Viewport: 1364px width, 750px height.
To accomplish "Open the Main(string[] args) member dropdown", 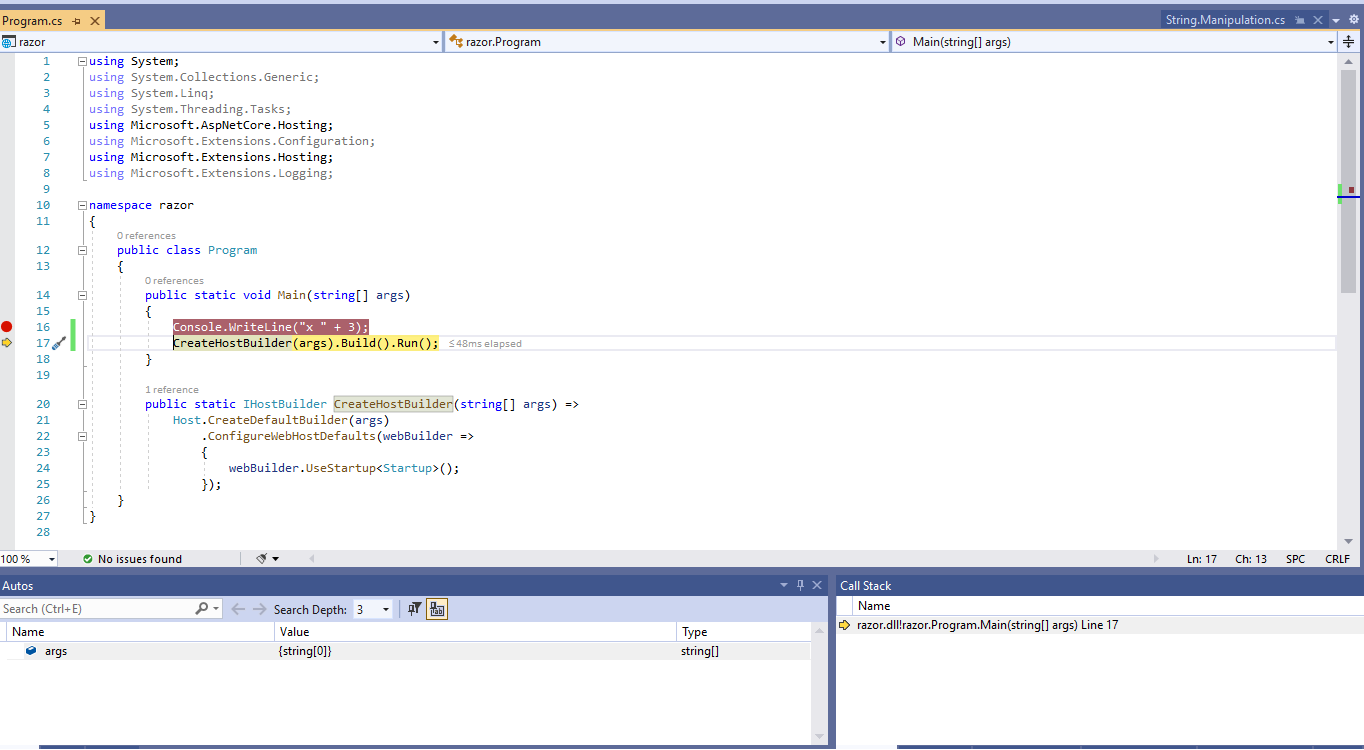I will tap(1331, 42).
